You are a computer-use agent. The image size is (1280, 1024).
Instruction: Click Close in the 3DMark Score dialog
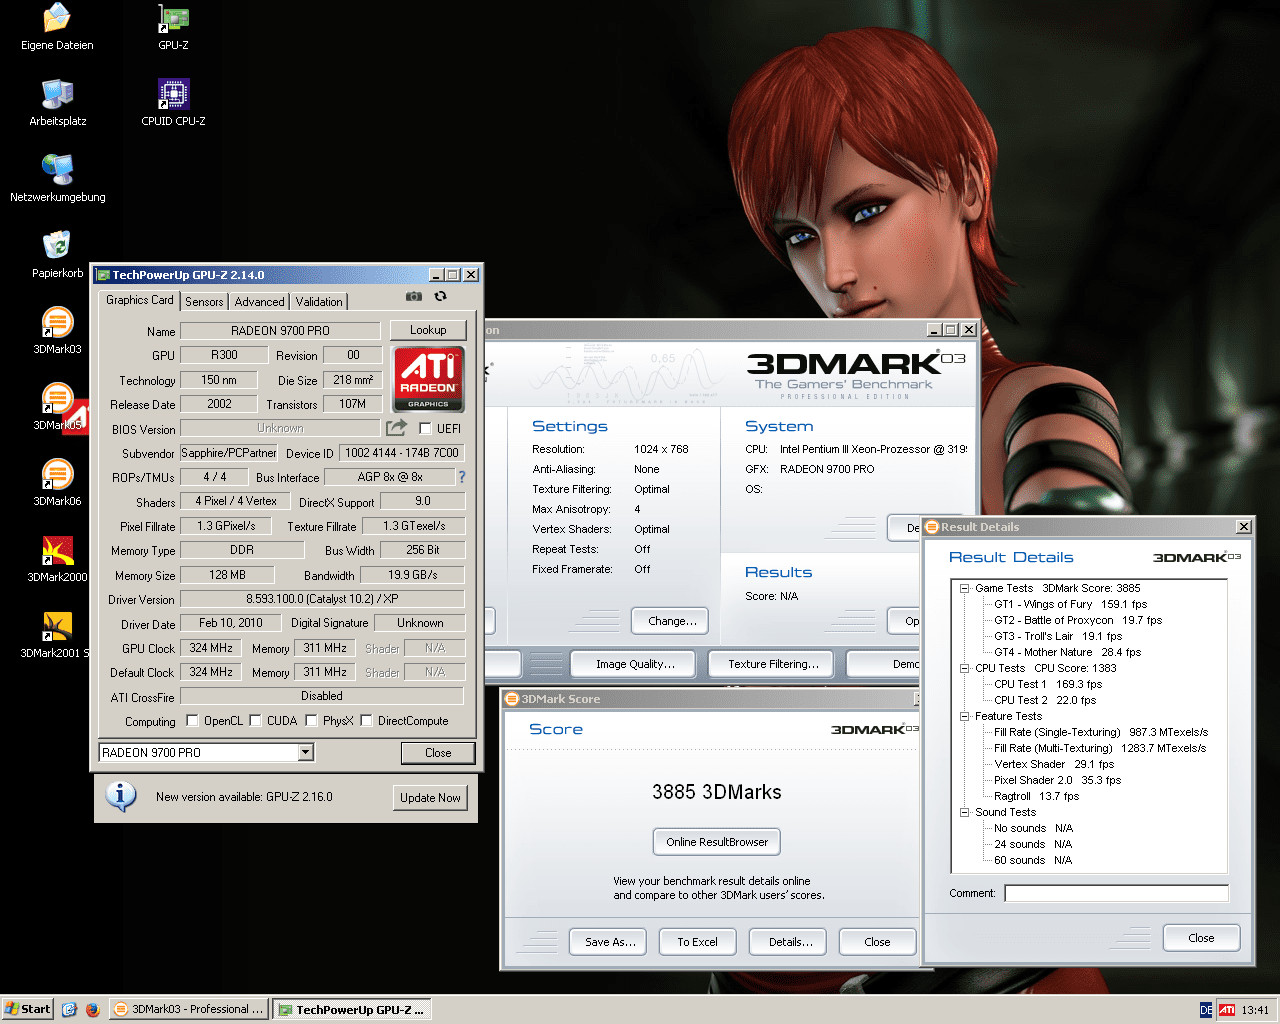pyautogui.click(x=877, y=942)
